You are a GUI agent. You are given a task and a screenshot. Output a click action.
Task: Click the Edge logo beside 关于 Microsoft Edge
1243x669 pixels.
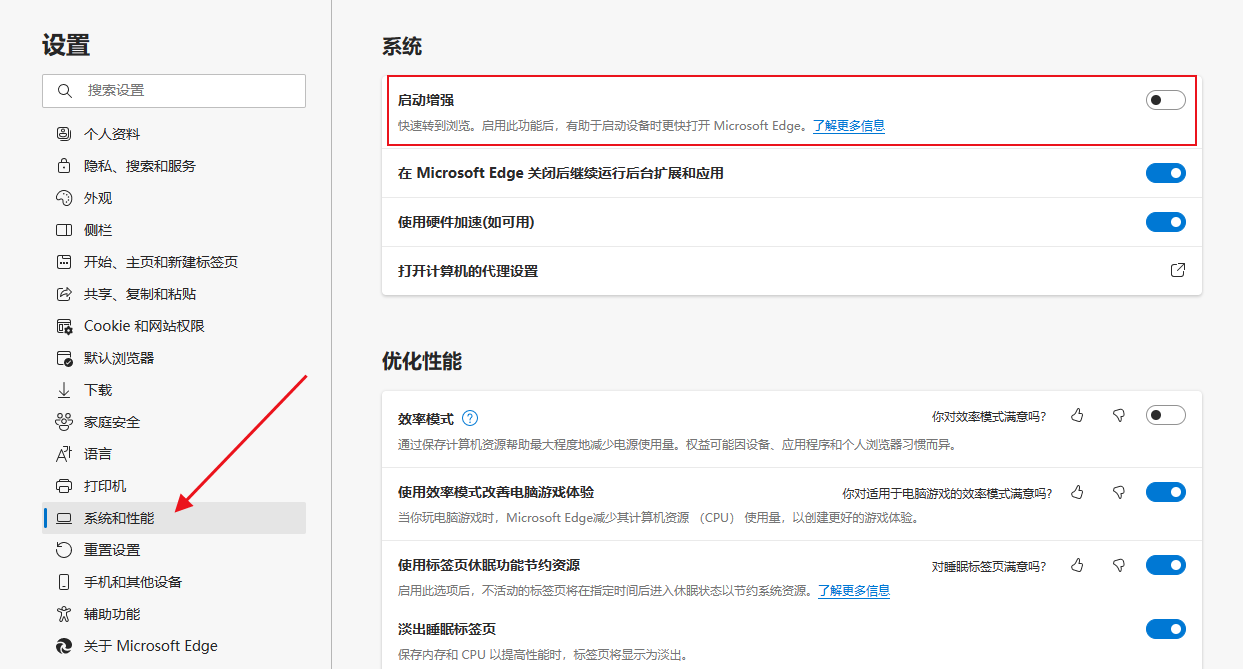[64, 646]
